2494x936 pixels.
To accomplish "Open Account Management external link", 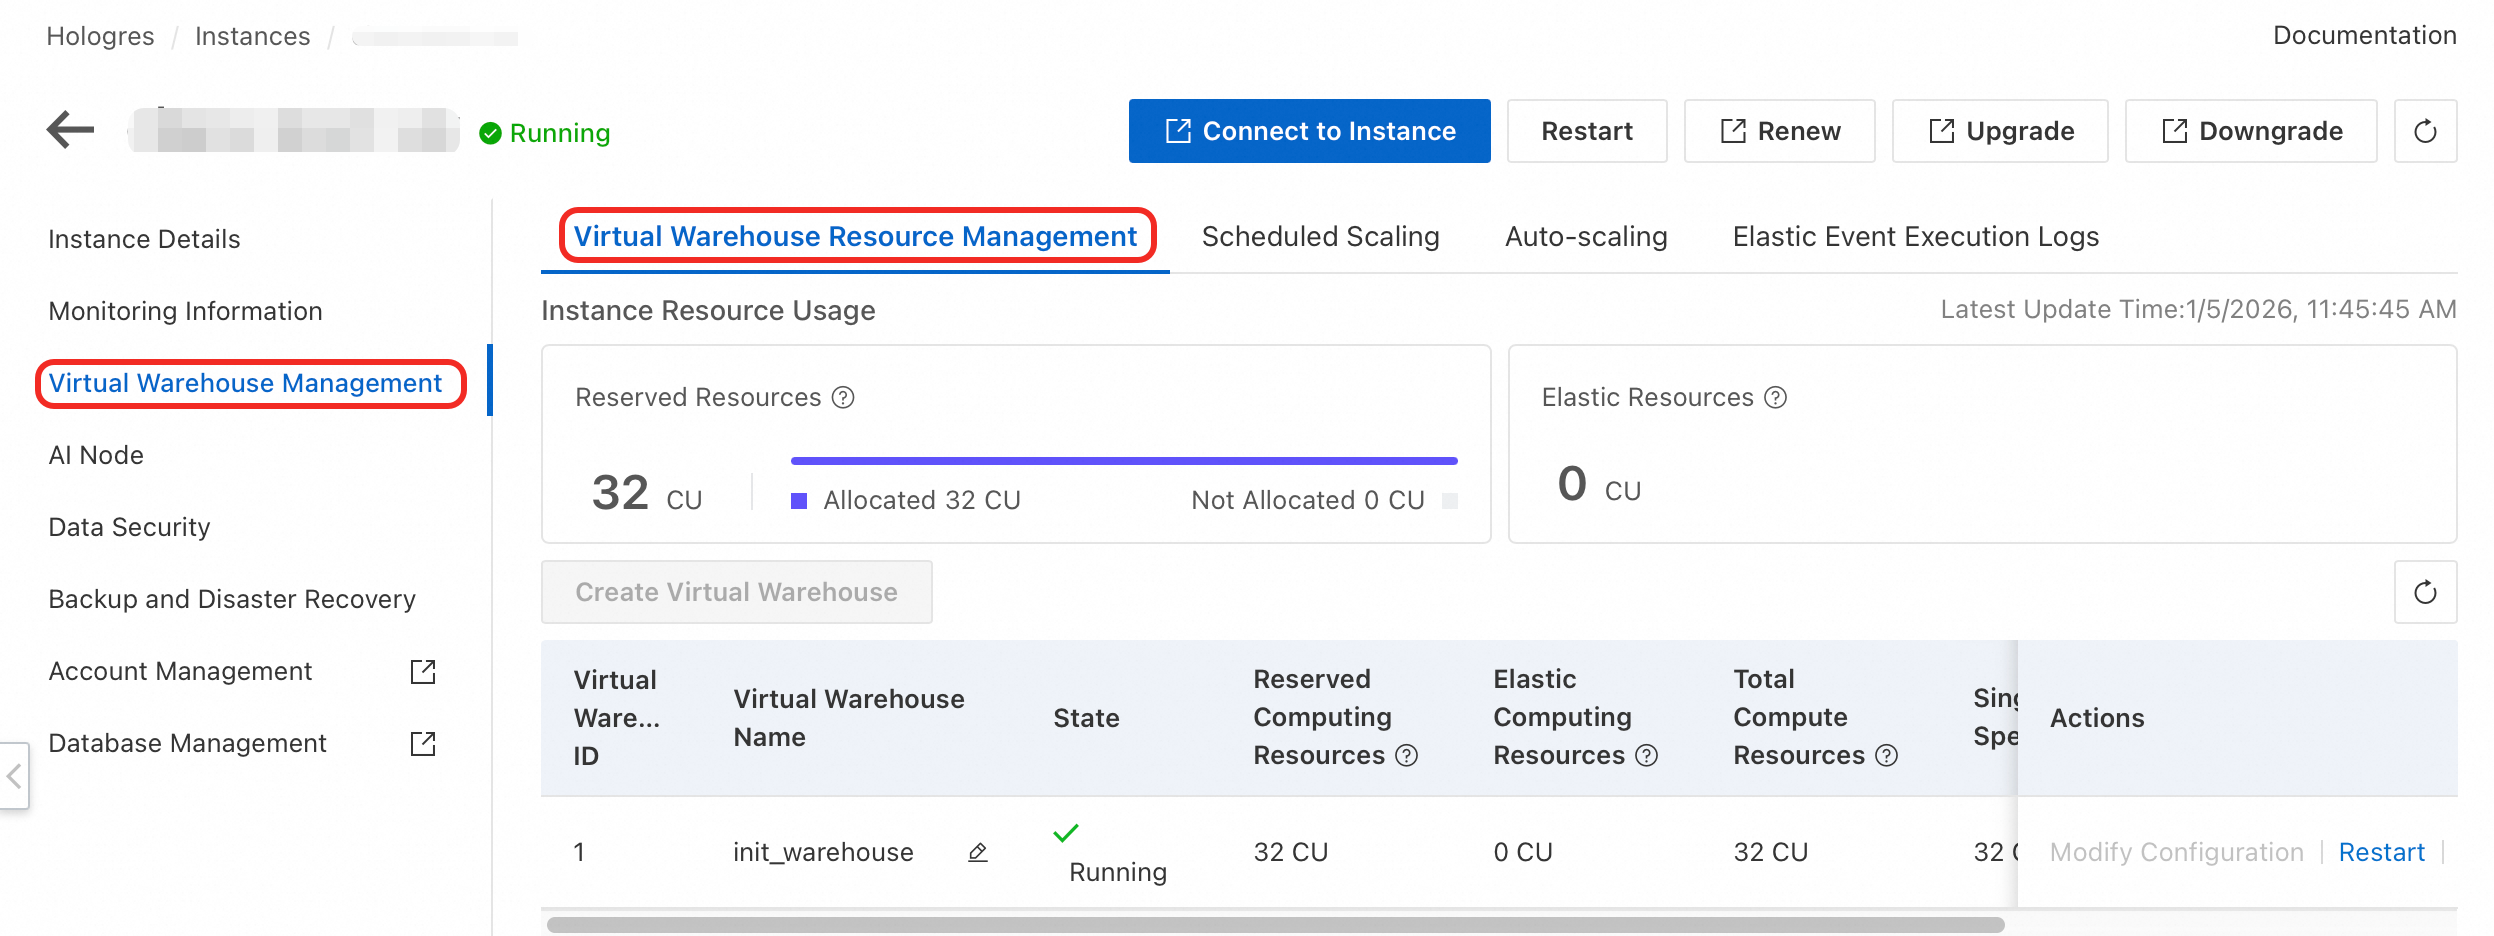I will tap(423, 672).
